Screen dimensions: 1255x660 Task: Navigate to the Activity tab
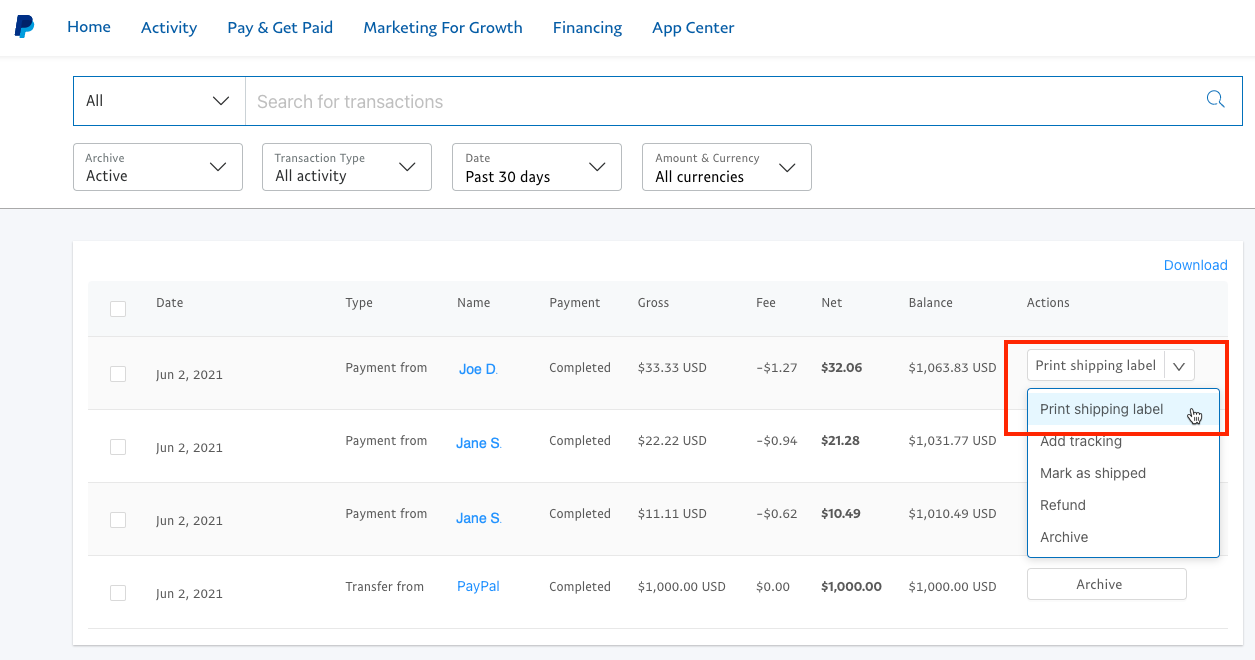tap(168, 27)
